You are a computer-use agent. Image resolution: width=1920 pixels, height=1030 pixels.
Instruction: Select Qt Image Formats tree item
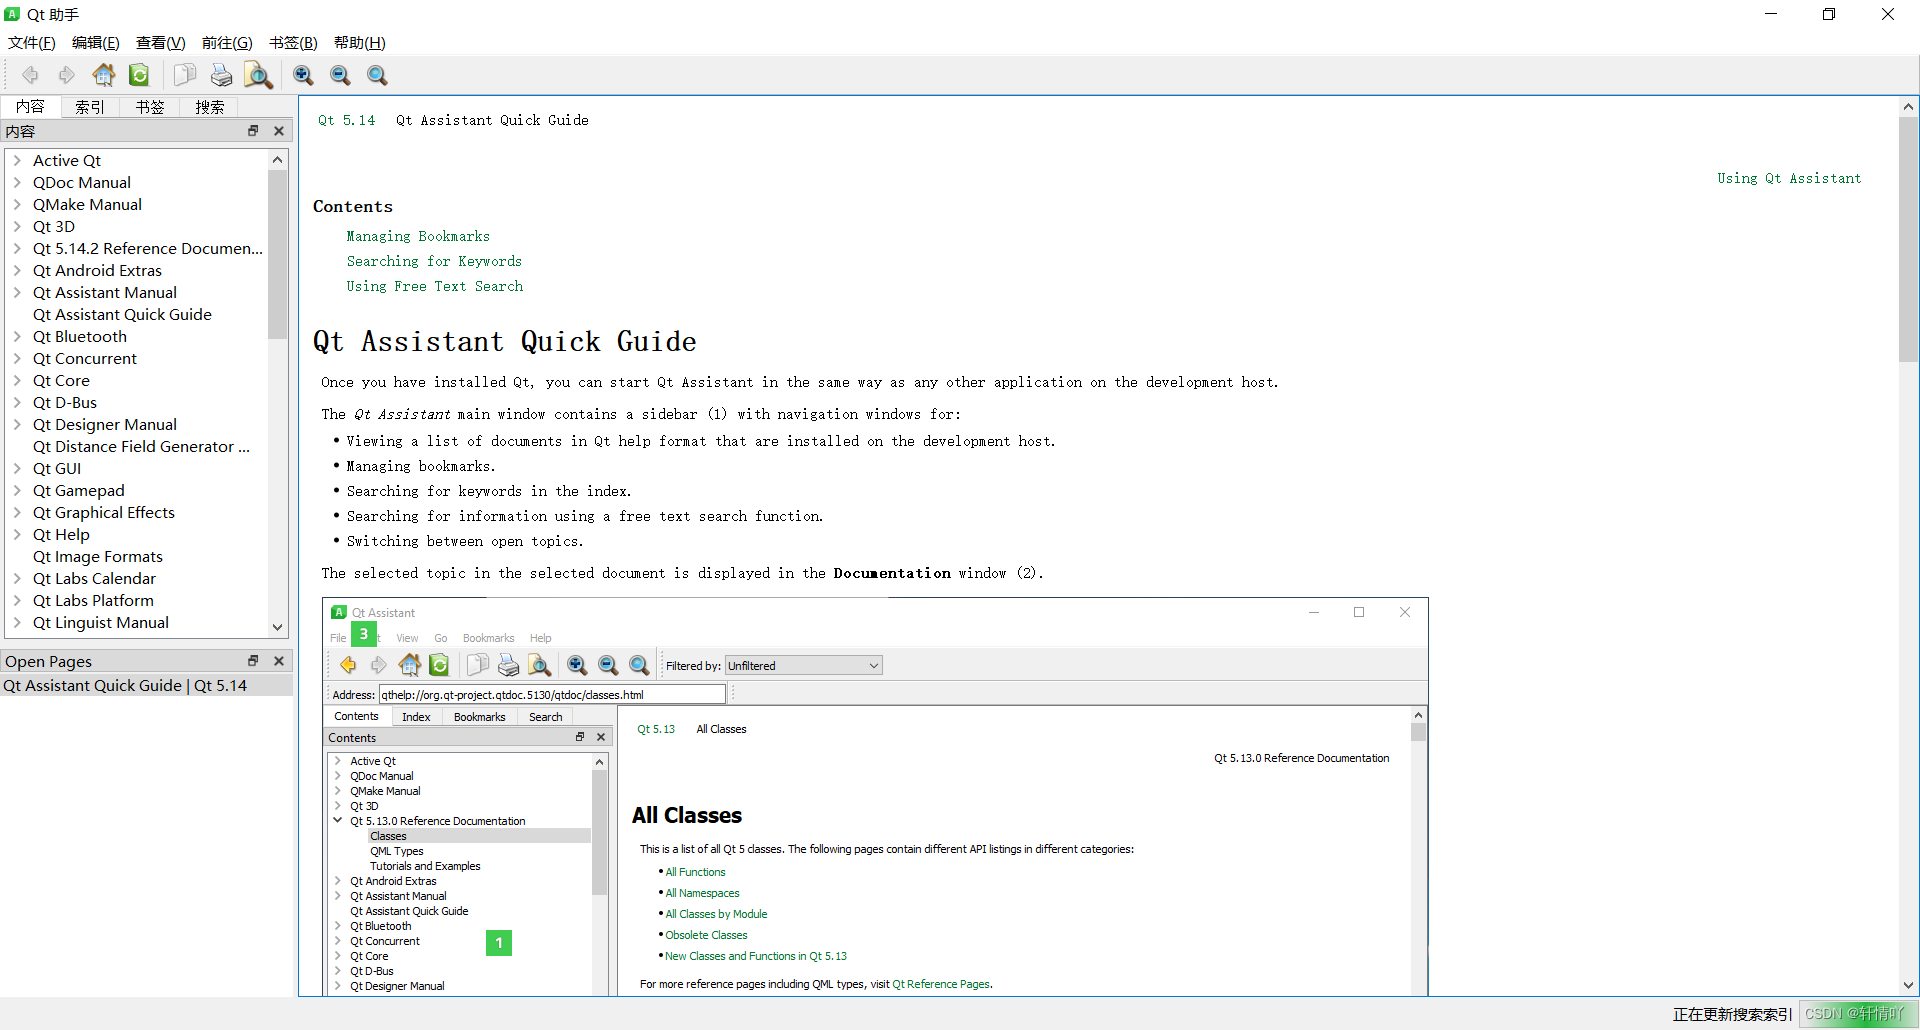click(98, 556)
